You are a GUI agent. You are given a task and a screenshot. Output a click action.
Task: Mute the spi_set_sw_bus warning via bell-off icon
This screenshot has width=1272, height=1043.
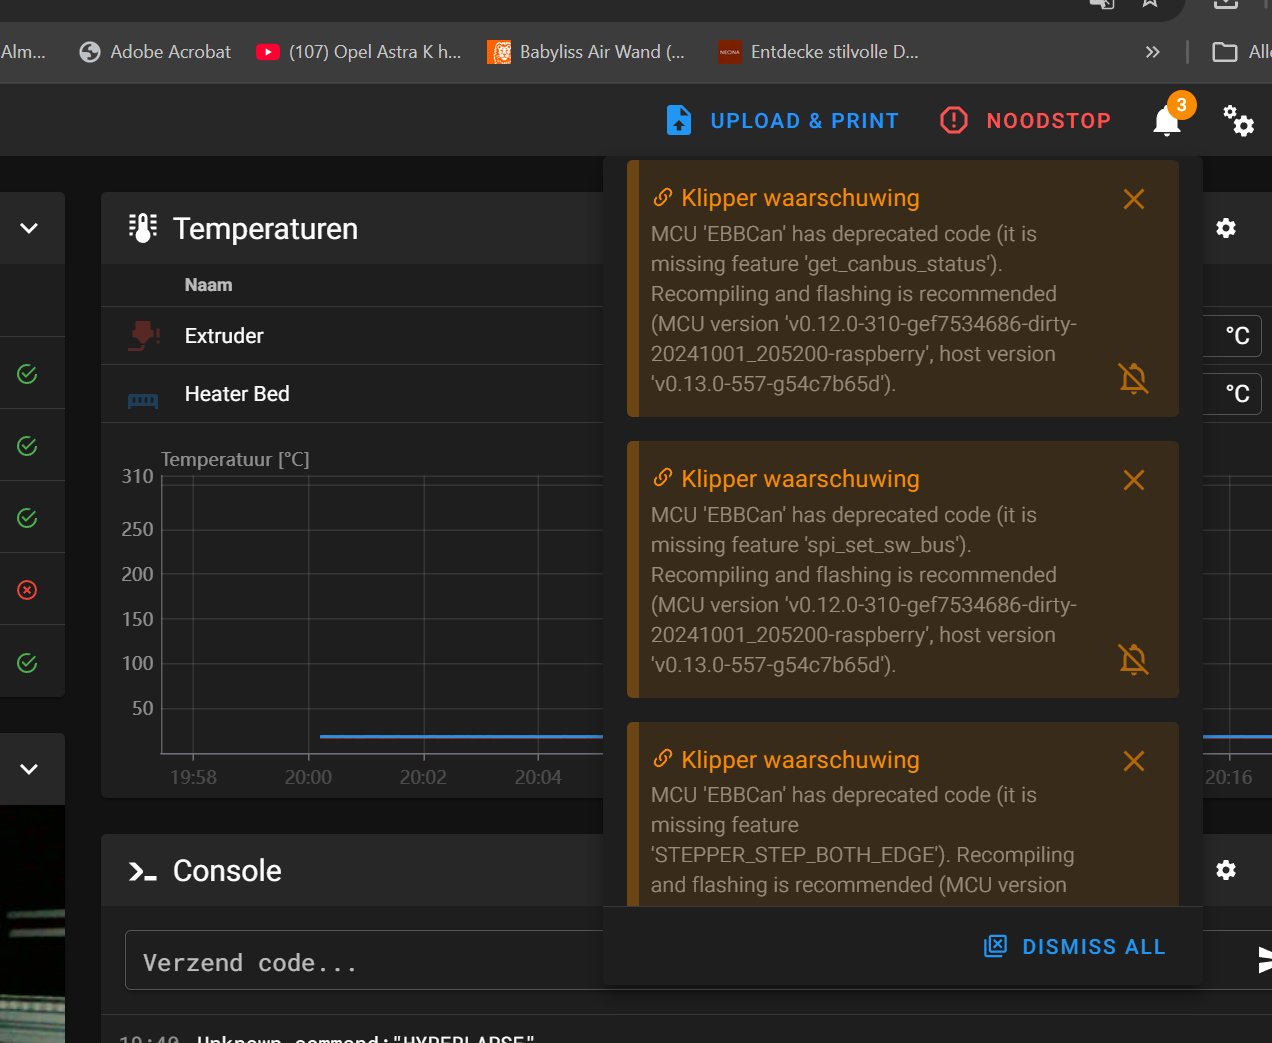pos(1133,659)
